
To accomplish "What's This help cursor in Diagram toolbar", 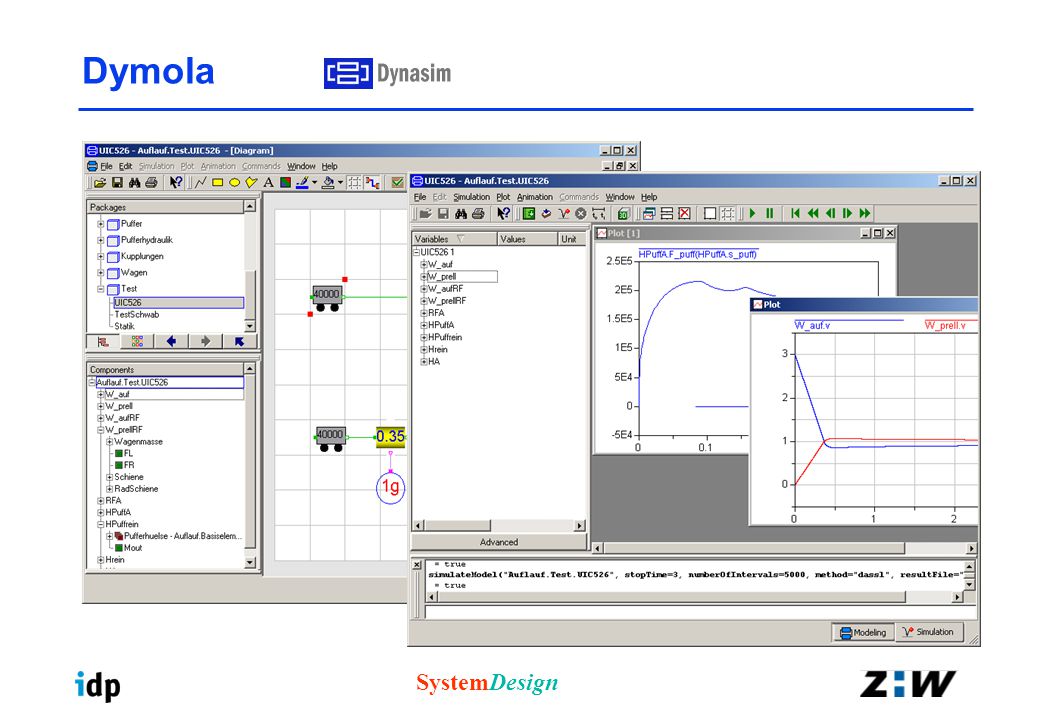I will click(176, 182).
